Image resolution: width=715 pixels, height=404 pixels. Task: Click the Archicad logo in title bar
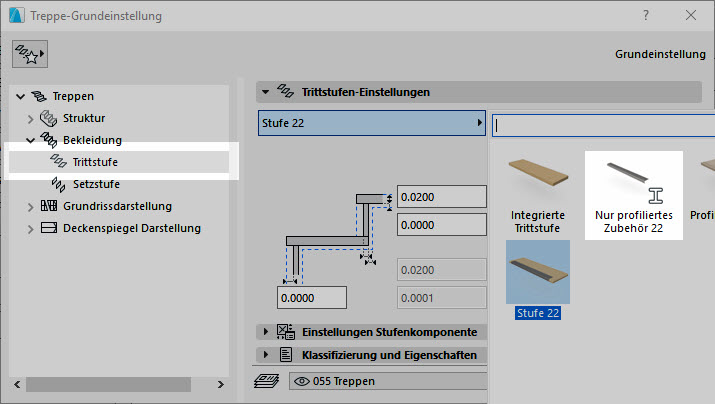[17, 16]
